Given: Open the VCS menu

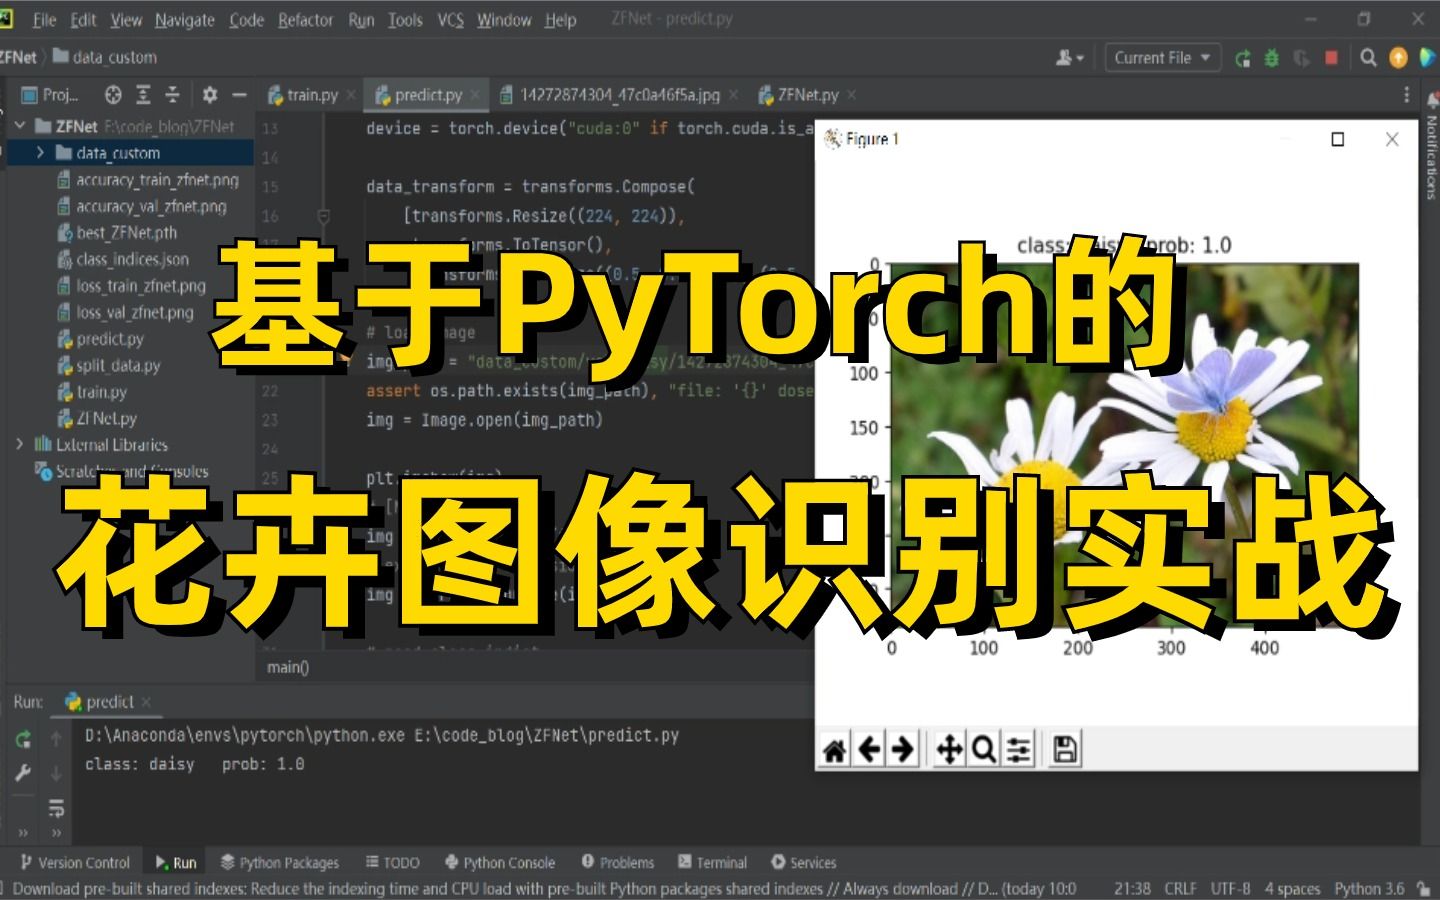Looking at the screenshot, I should point(450,20).
